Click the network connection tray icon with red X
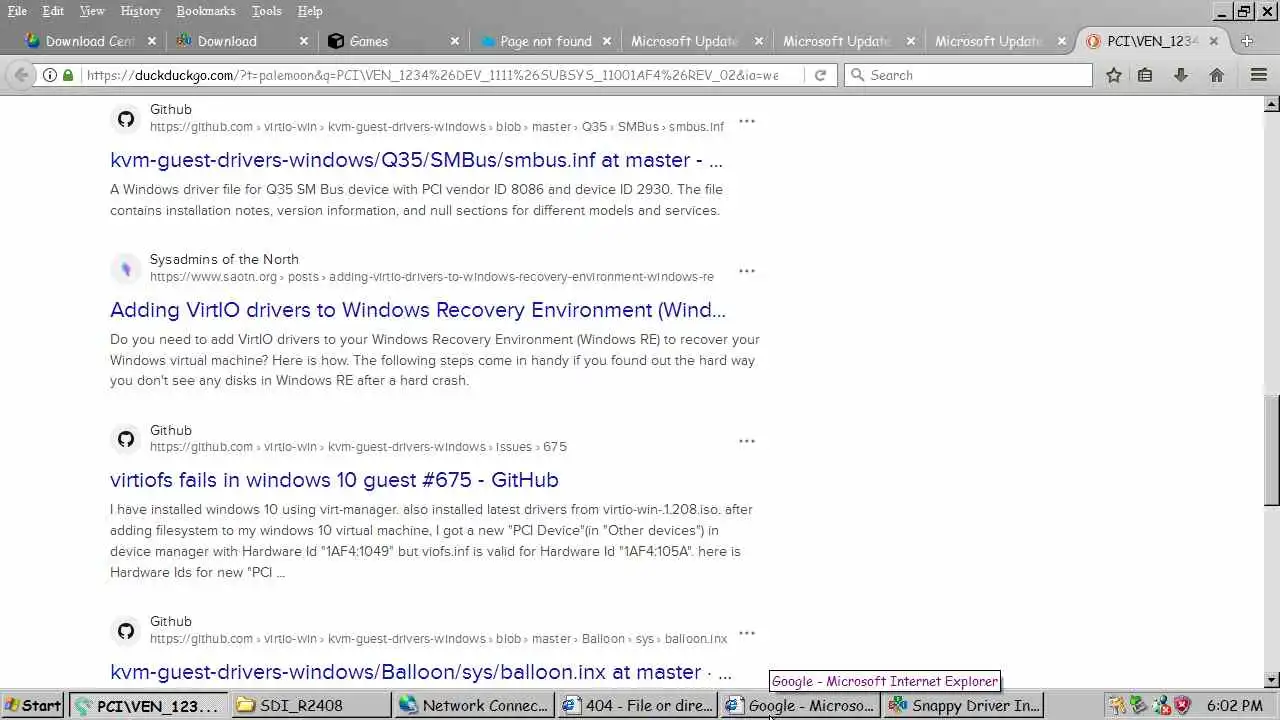The width and height of the screenshot is (1280, 720). click(1160, 705)
